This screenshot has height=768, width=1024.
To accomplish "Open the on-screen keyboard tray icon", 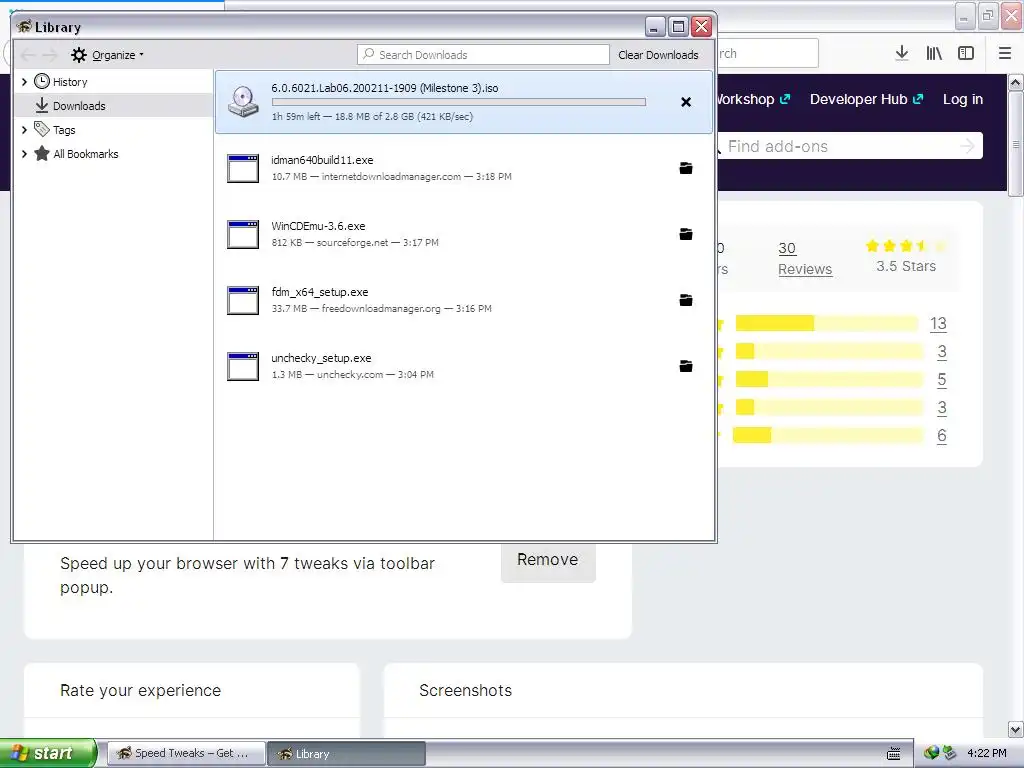I will coord(893,753).
